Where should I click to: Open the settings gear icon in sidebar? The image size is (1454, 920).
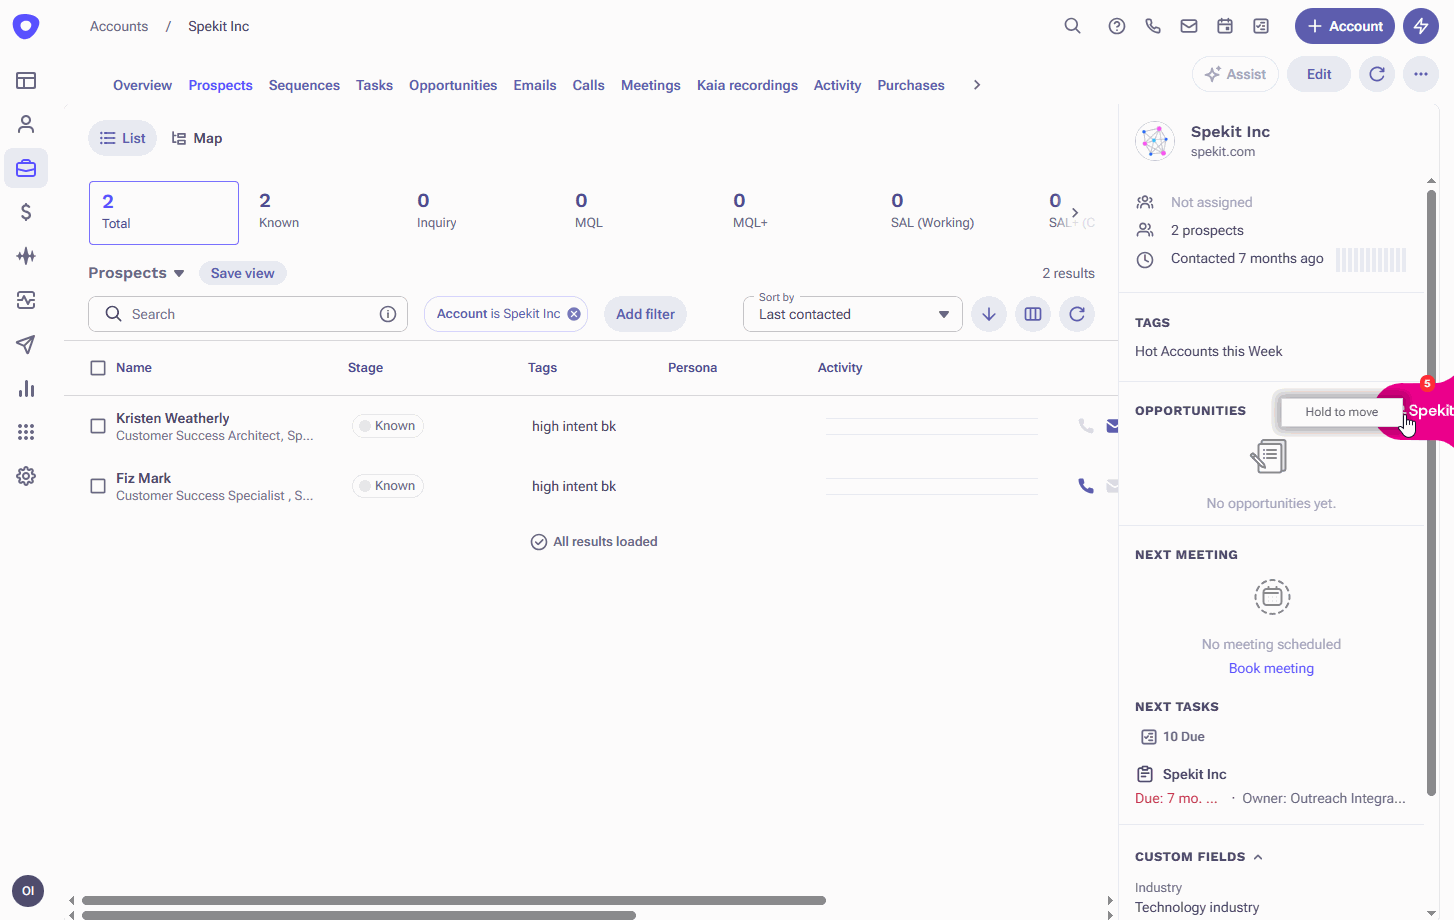coord(26,476)
